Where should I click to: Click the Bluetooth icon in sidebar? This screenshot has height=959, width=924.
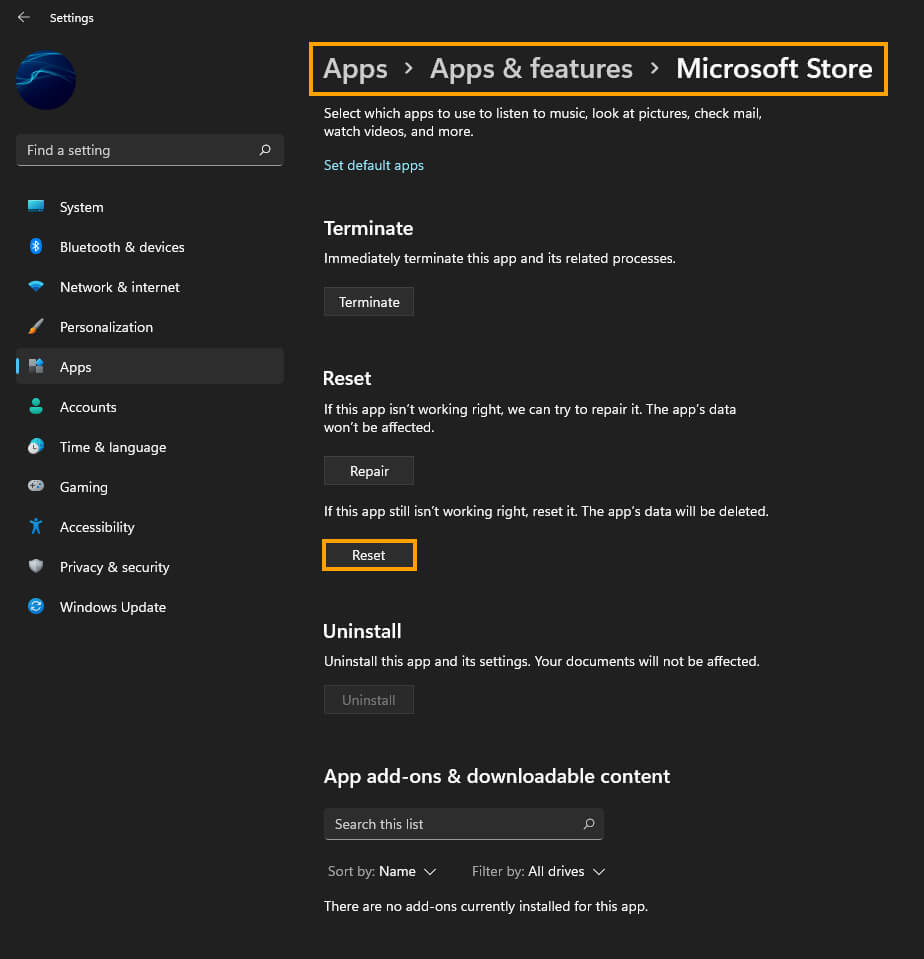click(x=36, y=246)
